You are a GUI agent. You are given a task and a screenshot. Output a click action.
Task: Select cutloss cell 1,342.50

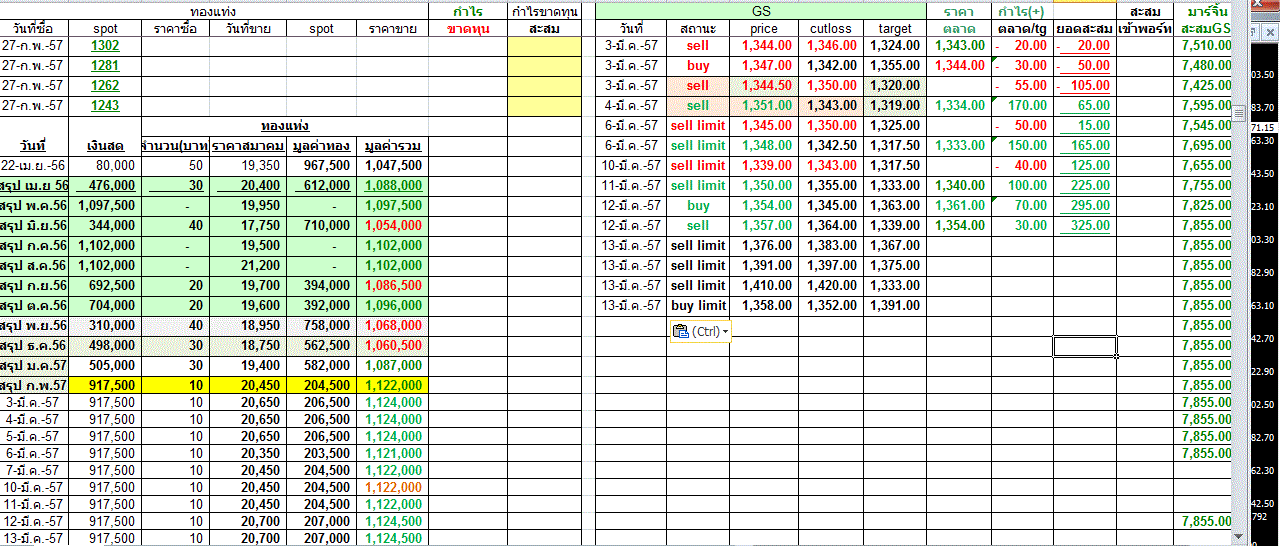pyautogui.click(x=831, y=146)
